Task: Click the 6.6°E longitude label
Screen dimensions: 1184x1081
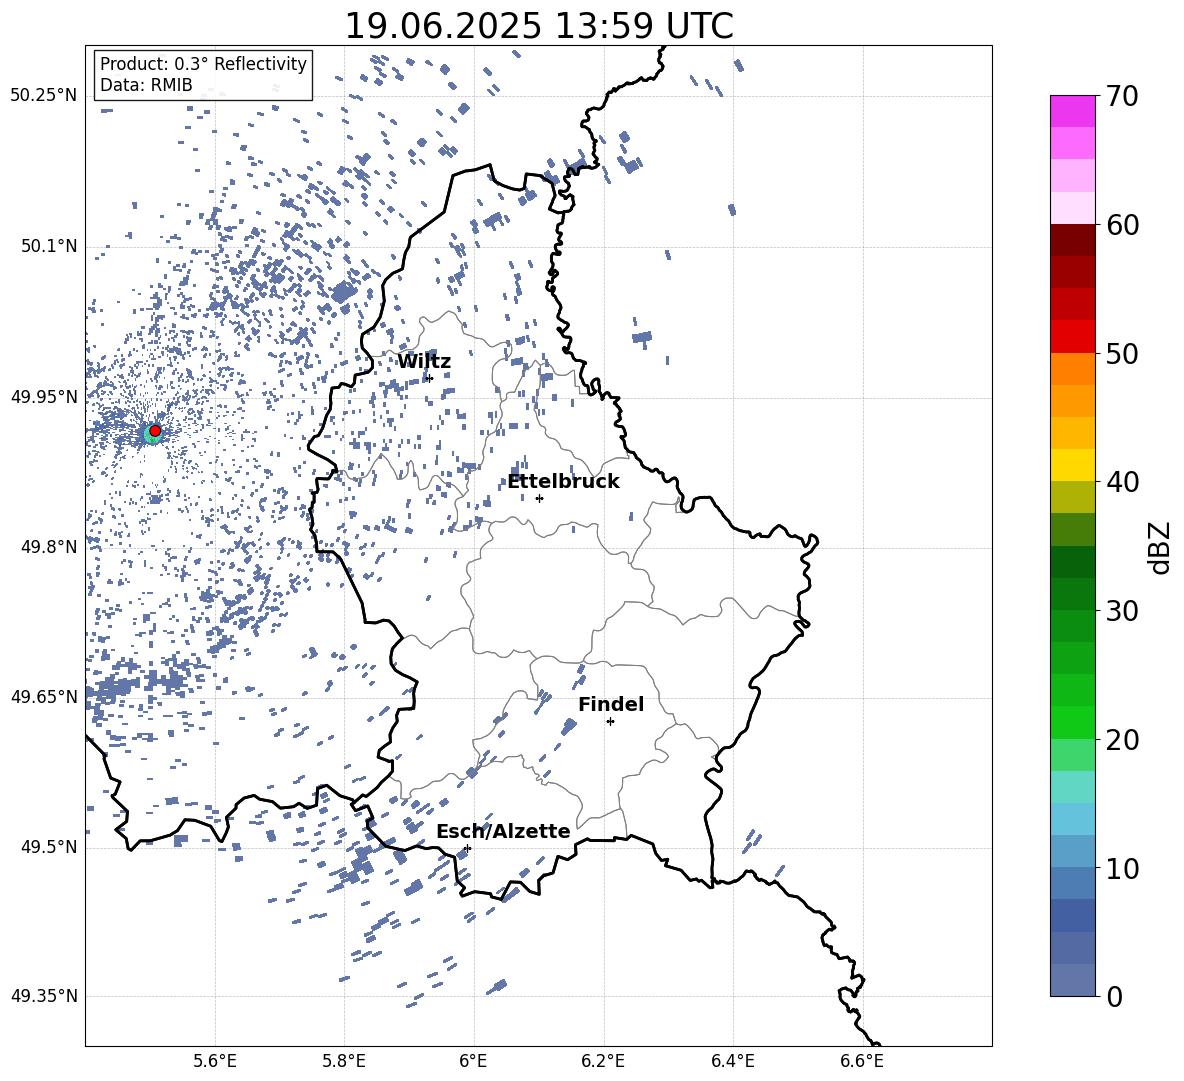Action: point(862,1061)
